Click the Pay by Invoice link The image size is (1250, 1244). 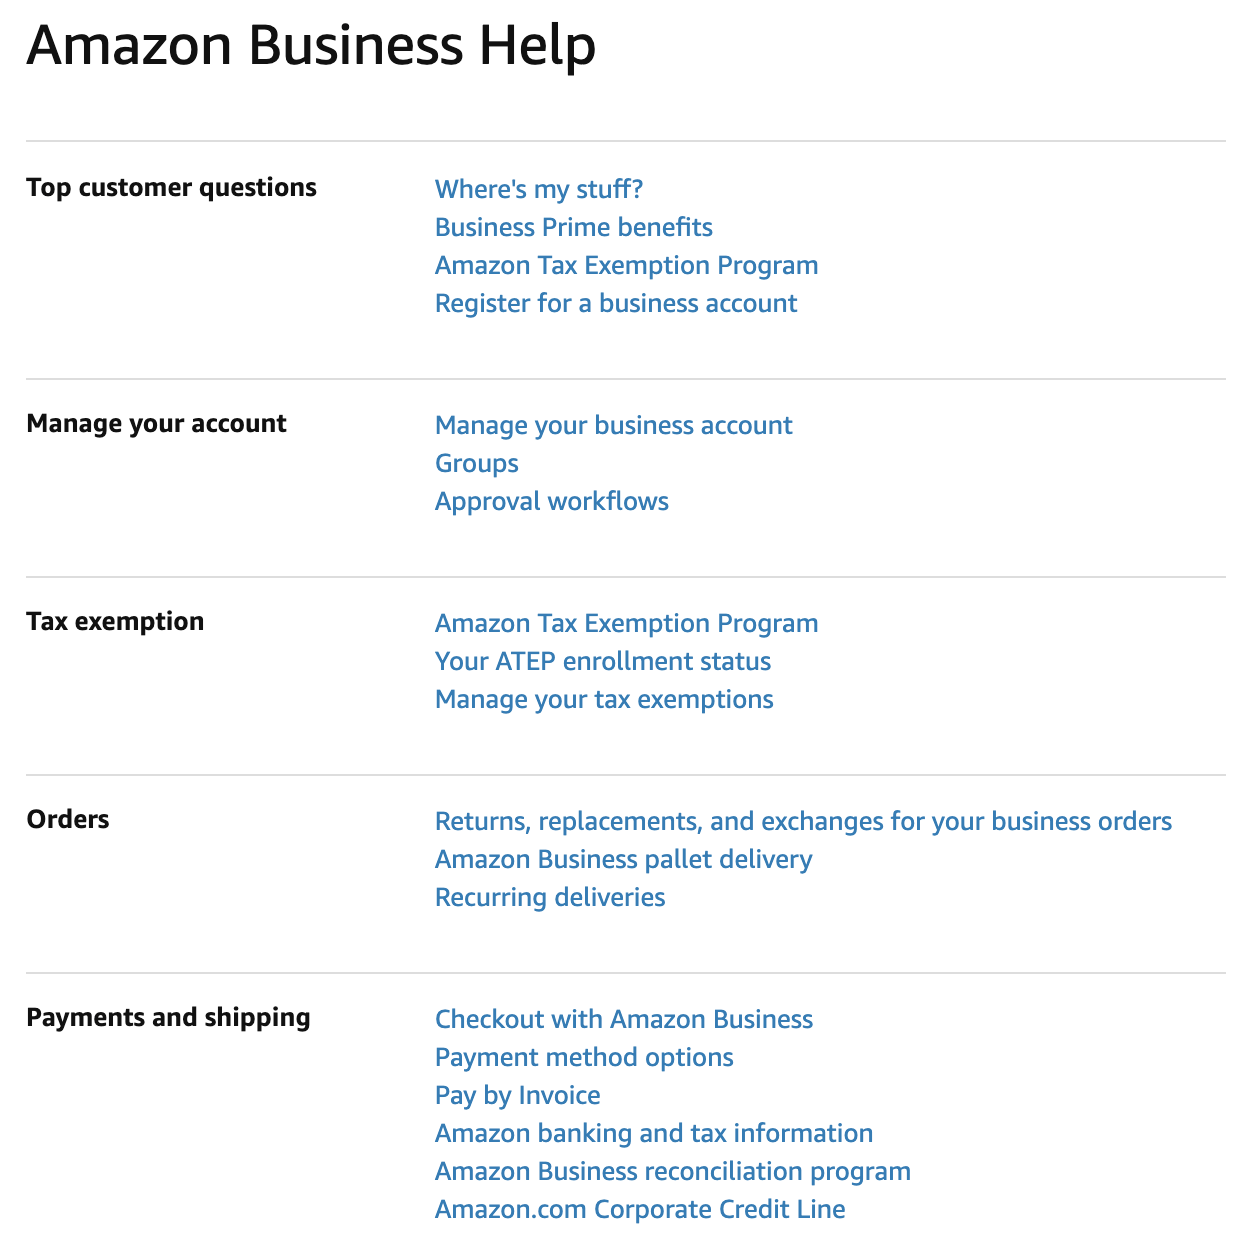(x=517, y=1095)
